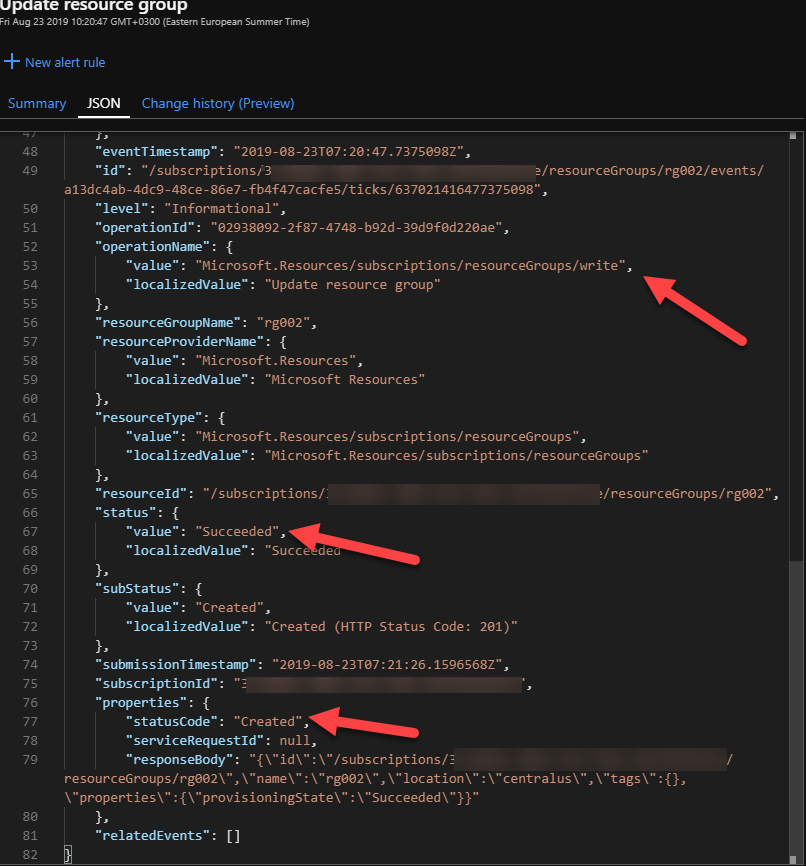Click the "Microsoft Resources" localizedValue on line 59
This screenshot has width=806, height=866.
[x=344, y=380]
